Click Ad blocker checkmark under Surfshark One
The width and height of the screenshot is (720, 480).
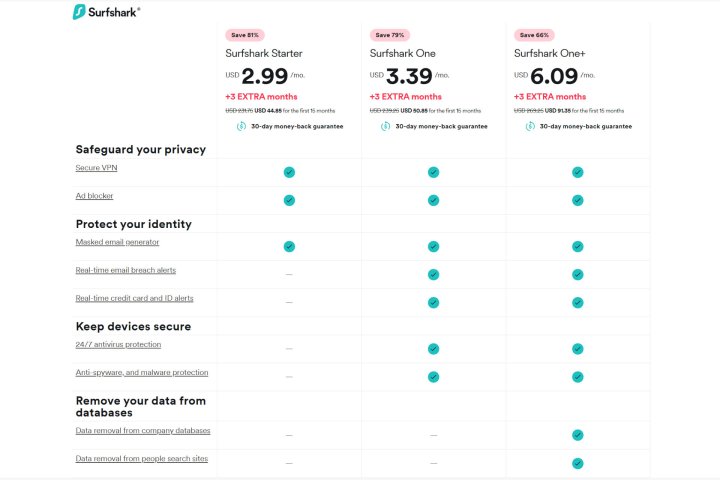433,200
